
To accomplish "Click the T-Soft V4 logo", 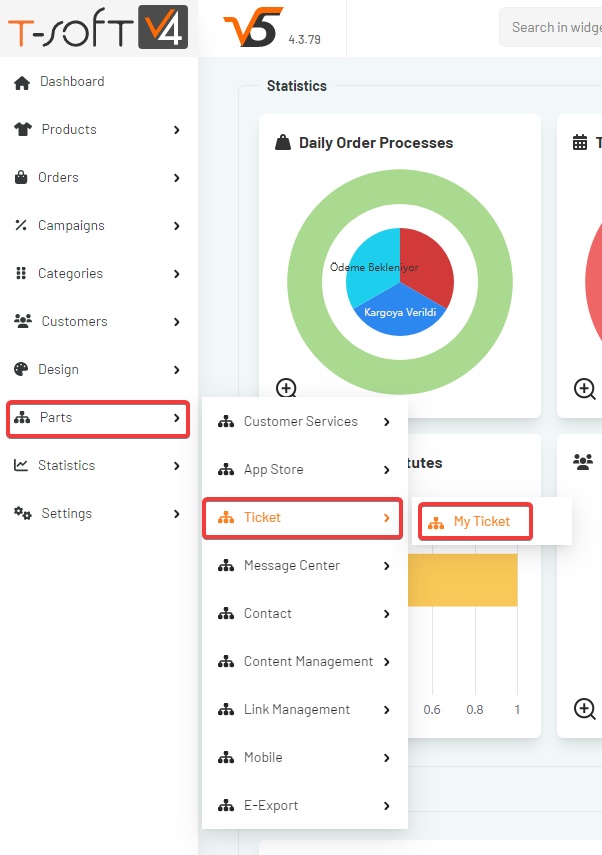I will [x=98, y=29].
